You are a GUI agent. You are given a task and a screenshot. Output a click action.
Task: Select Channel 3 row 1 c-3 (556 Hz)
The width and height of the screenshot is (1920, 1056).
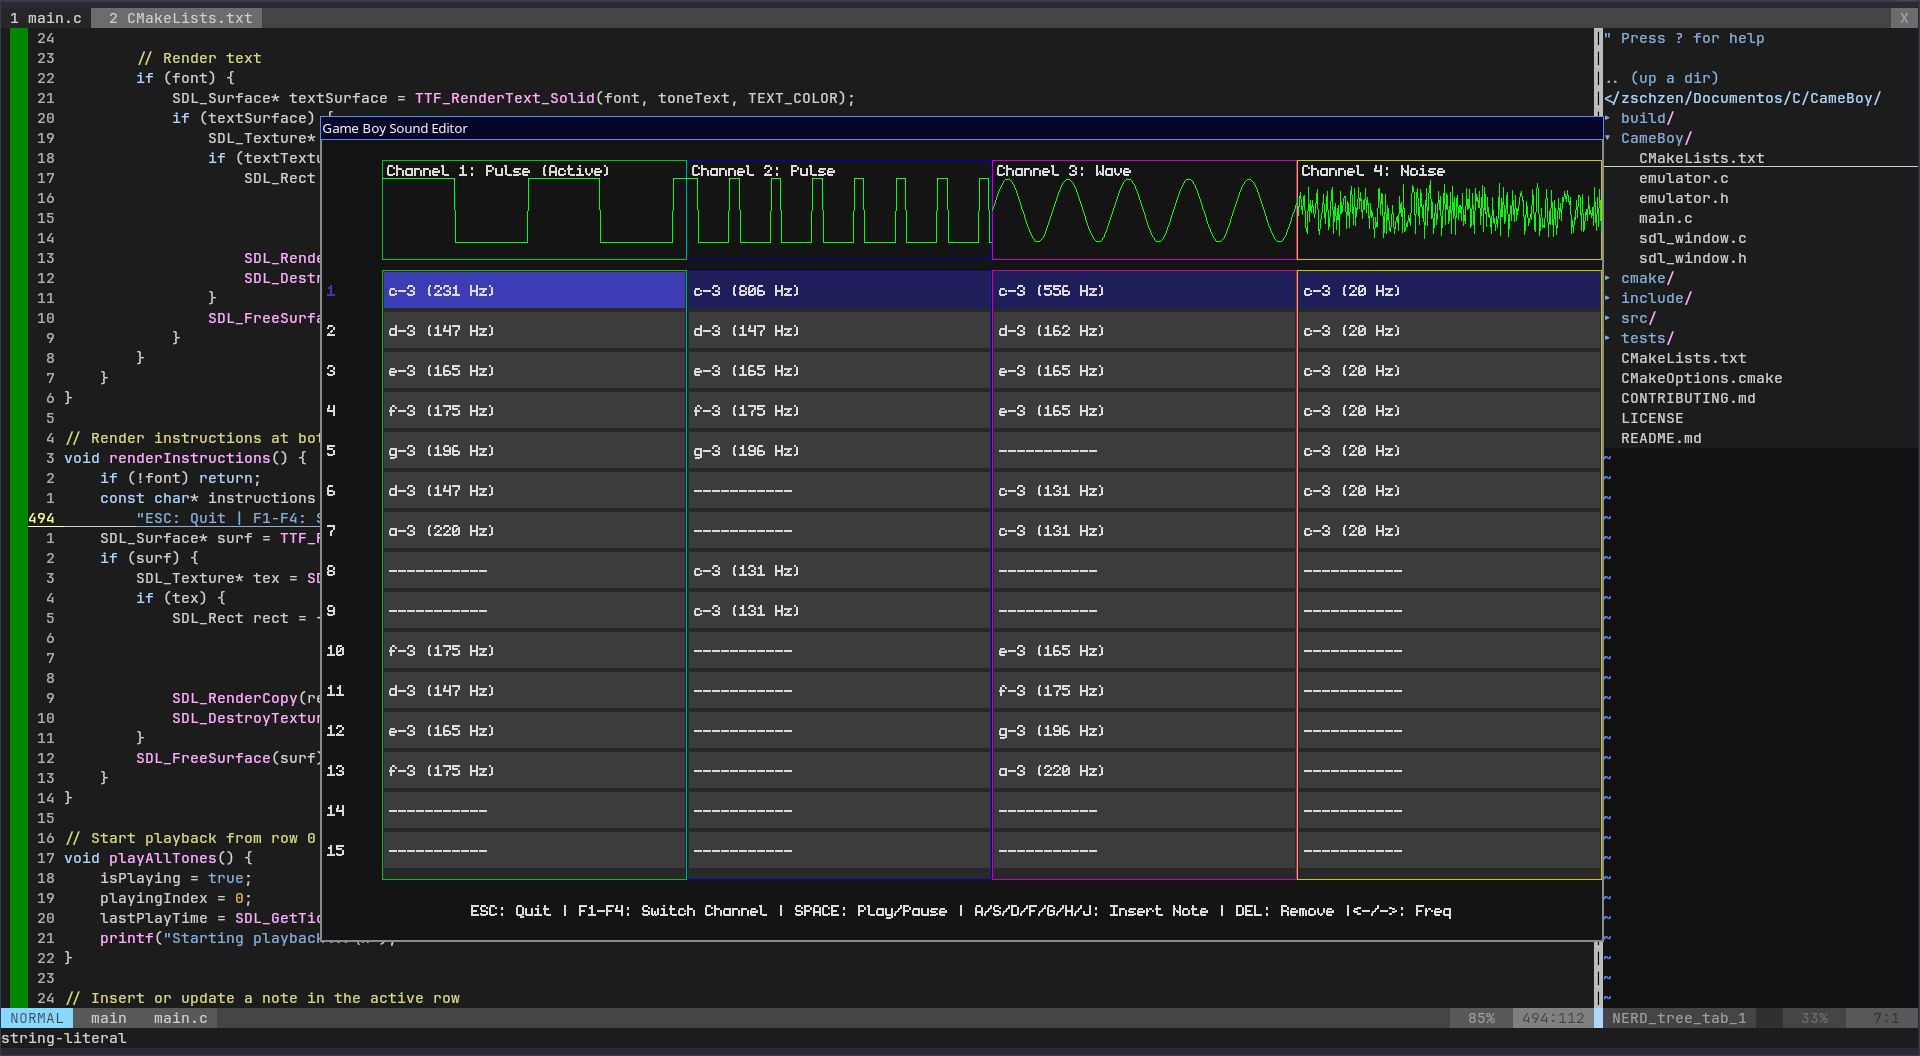(x=1144, y=290)
